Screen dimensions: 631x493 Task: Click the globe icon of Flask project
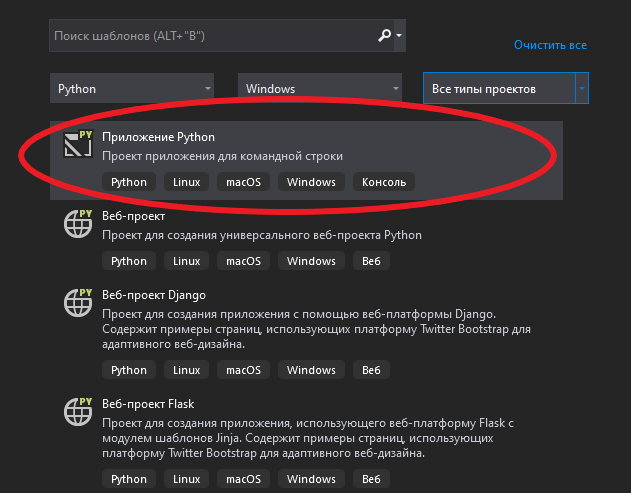(x=78, y=411)
